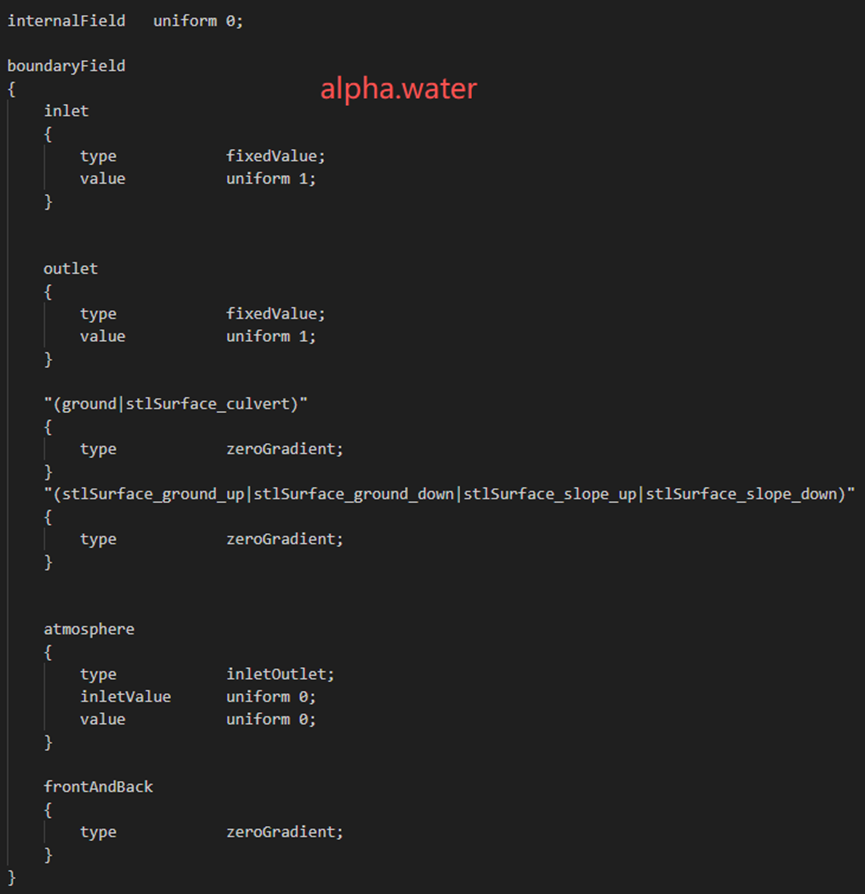Image resolution: width=865 pixels, height=894 pixels.
Task: Place cursor on the frontAndBack patch name
Action: click(x=98, y=787)
